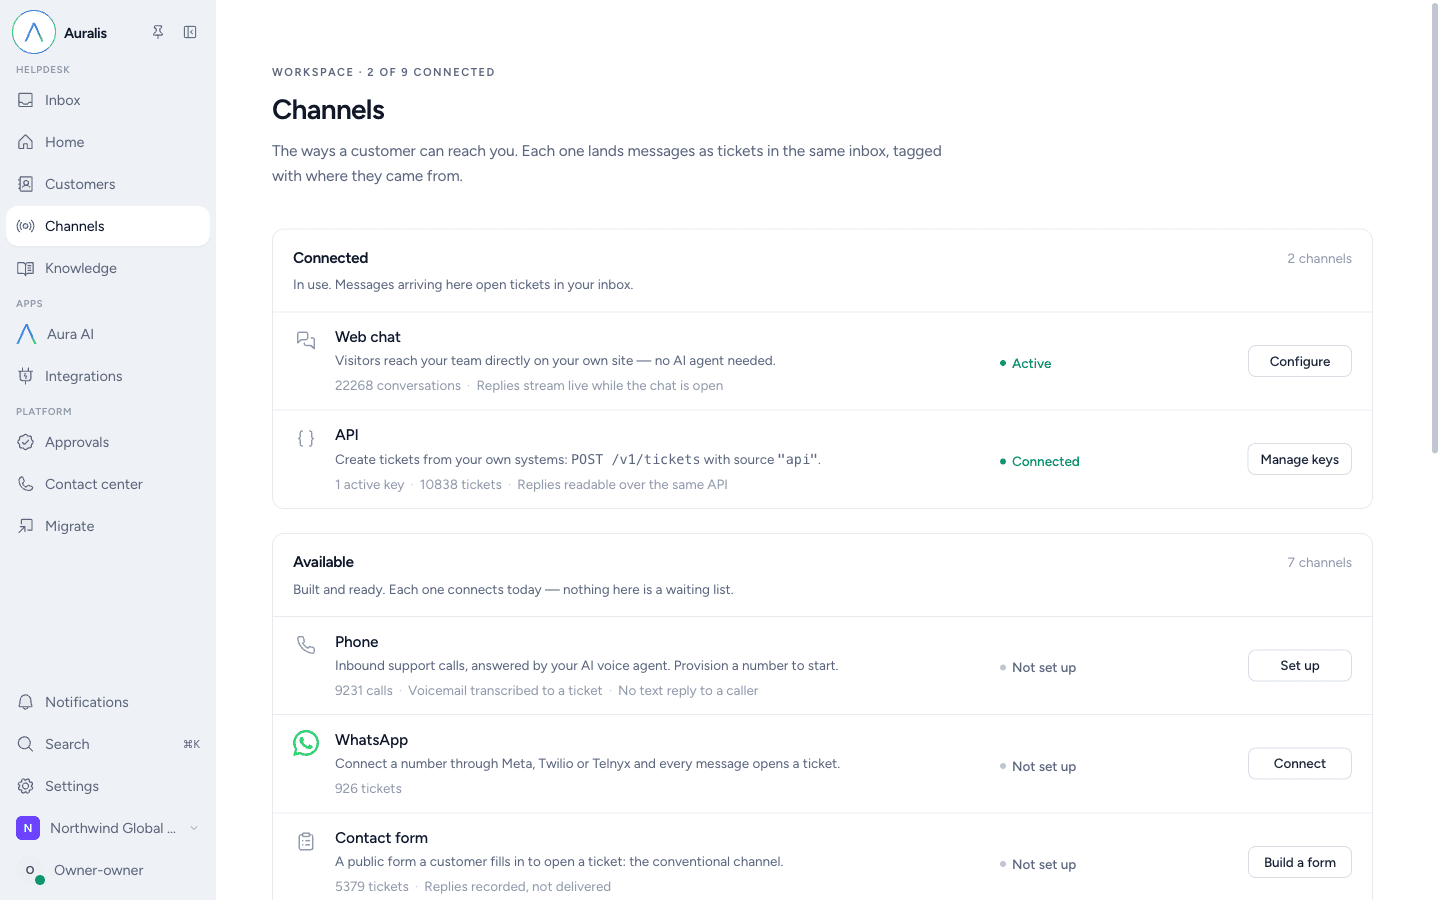Viewport: 1440px width, 900px height.
Task: Click the 'Workspace · 2 of 9 connected' label
Action: [383, 72]
